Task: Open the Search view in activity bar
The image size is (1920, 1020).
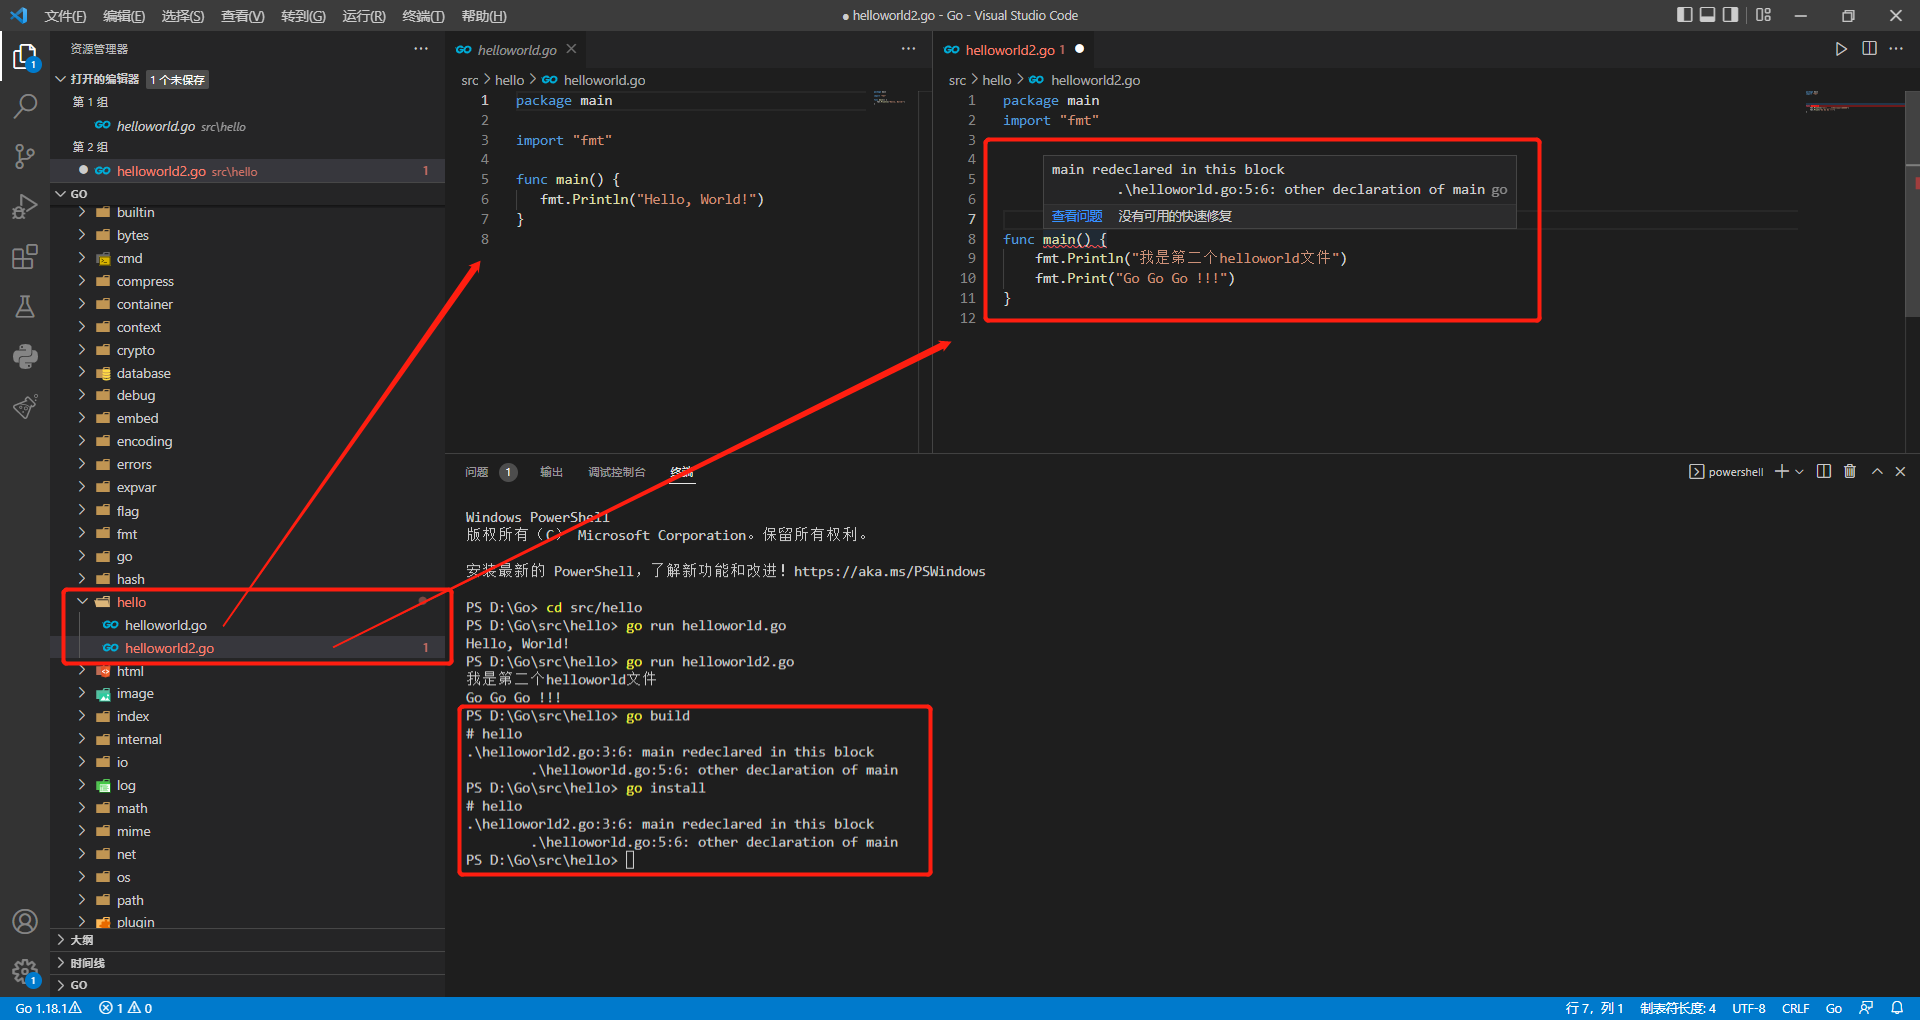Action: point(25,106)
